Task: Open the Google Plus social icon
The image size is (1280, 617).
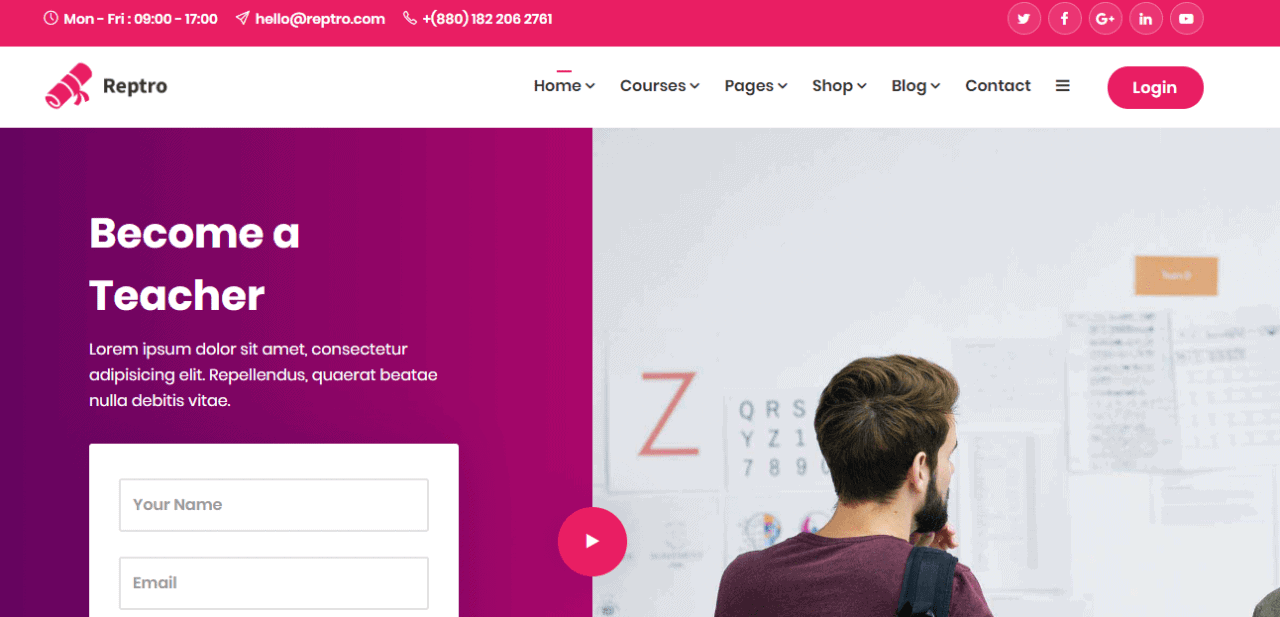Action: (x=1105, y=18)
